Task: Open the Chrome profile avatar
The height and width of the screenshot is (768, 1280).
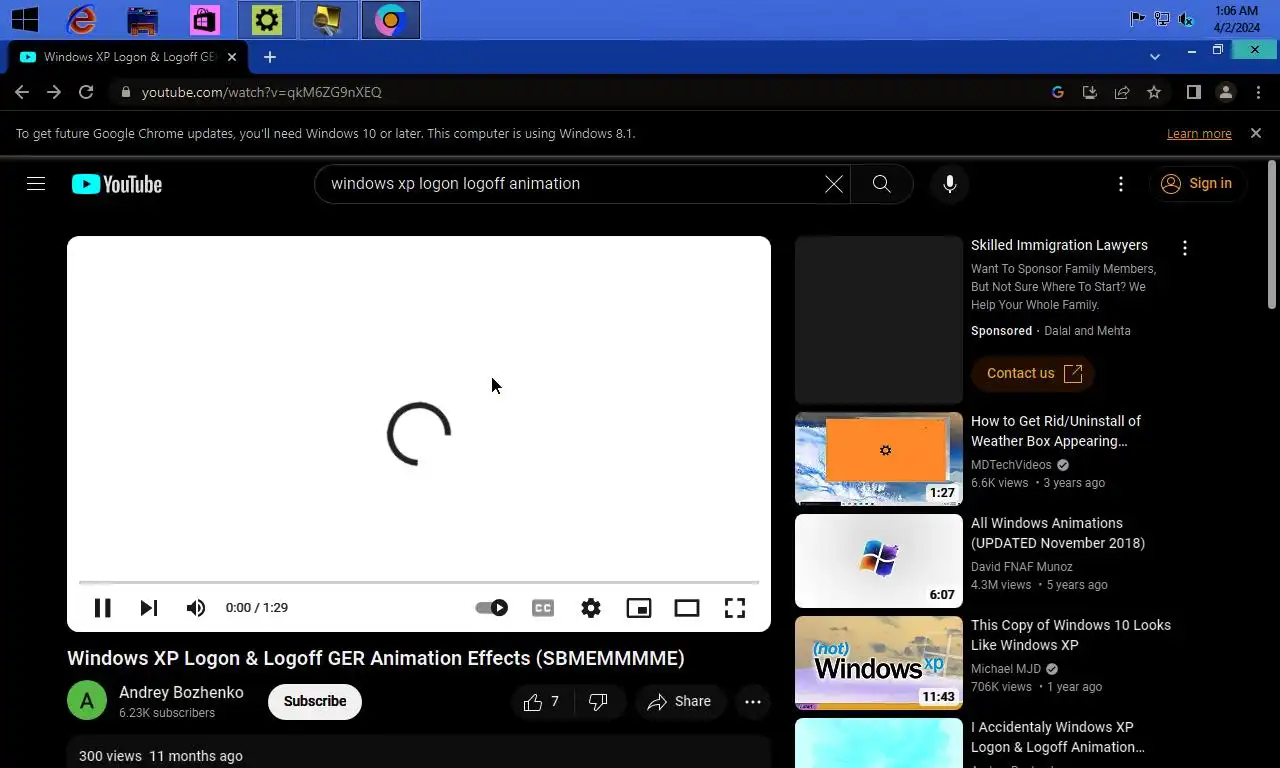Action: [1225, 92]
